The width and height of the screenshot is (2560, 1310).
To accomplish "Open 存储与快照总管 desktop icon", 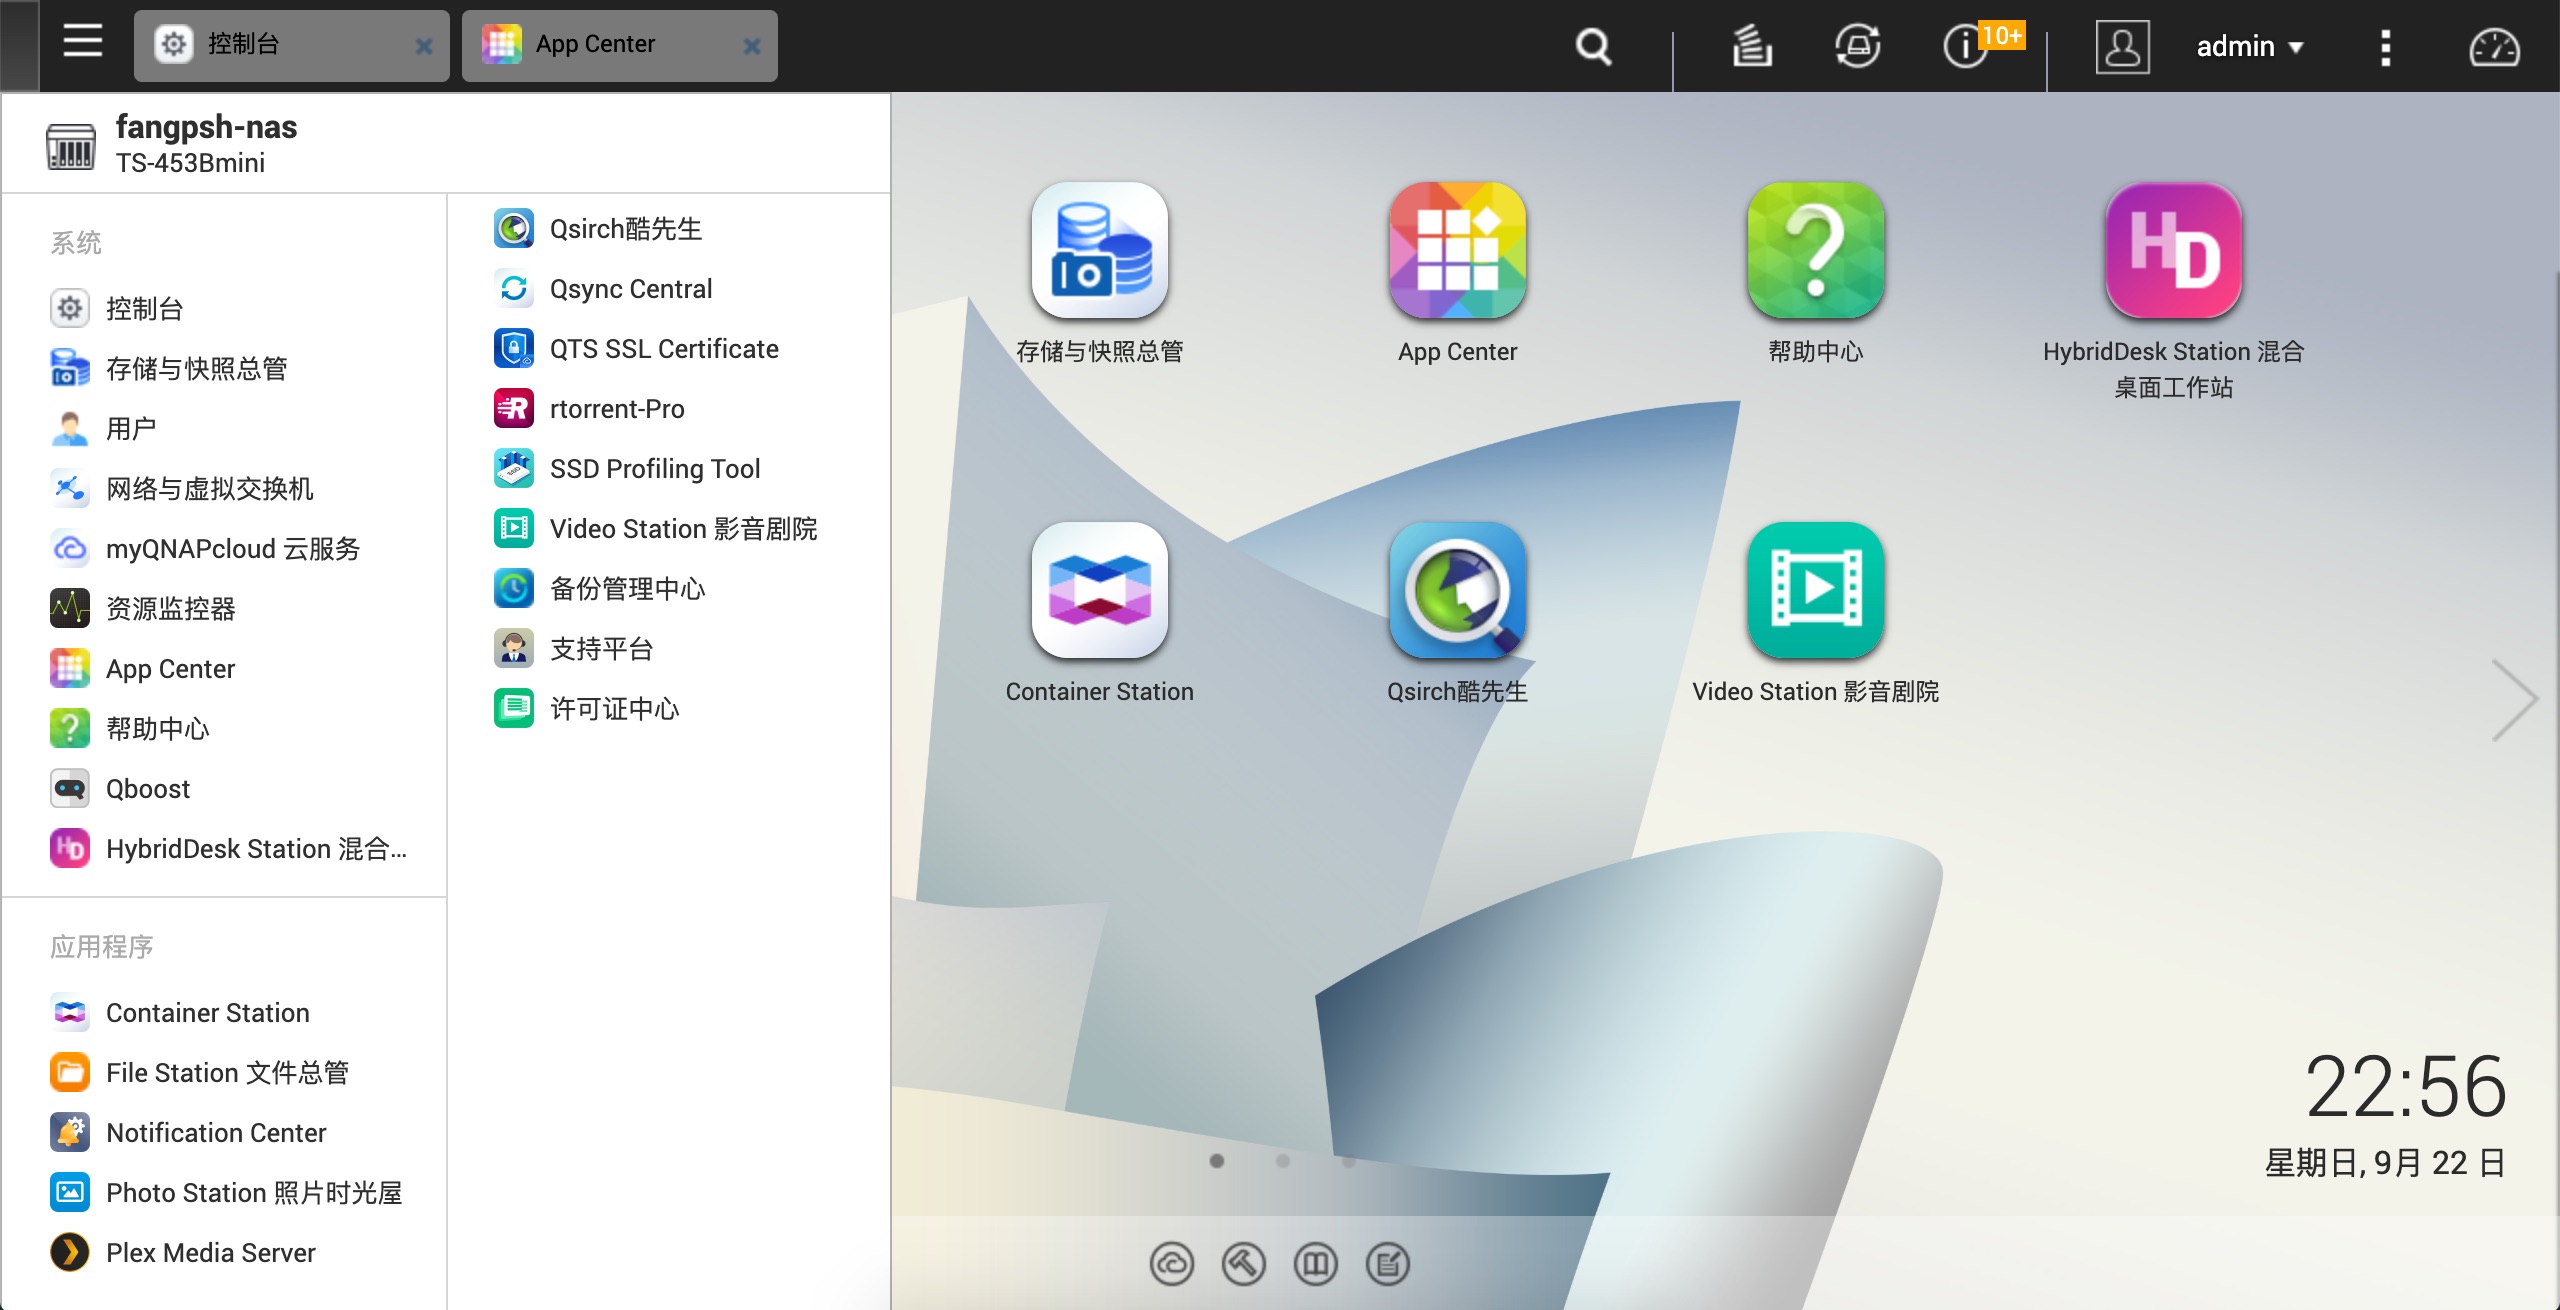I will coord(1099,250).
